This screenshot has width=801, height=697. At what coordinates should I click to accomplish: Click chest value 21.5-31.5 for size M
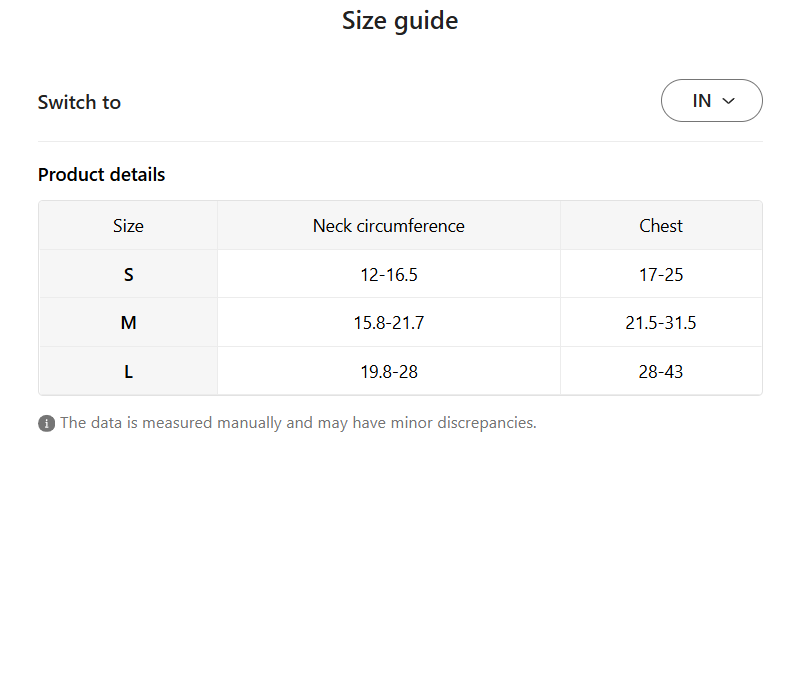(661, 323)
